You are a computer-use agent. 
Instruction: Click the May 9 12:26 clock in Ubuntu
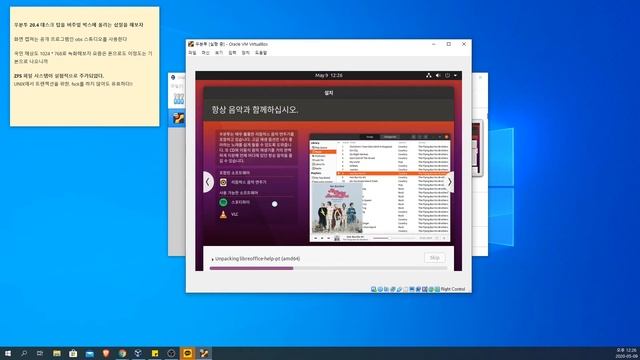coord(329,76)
